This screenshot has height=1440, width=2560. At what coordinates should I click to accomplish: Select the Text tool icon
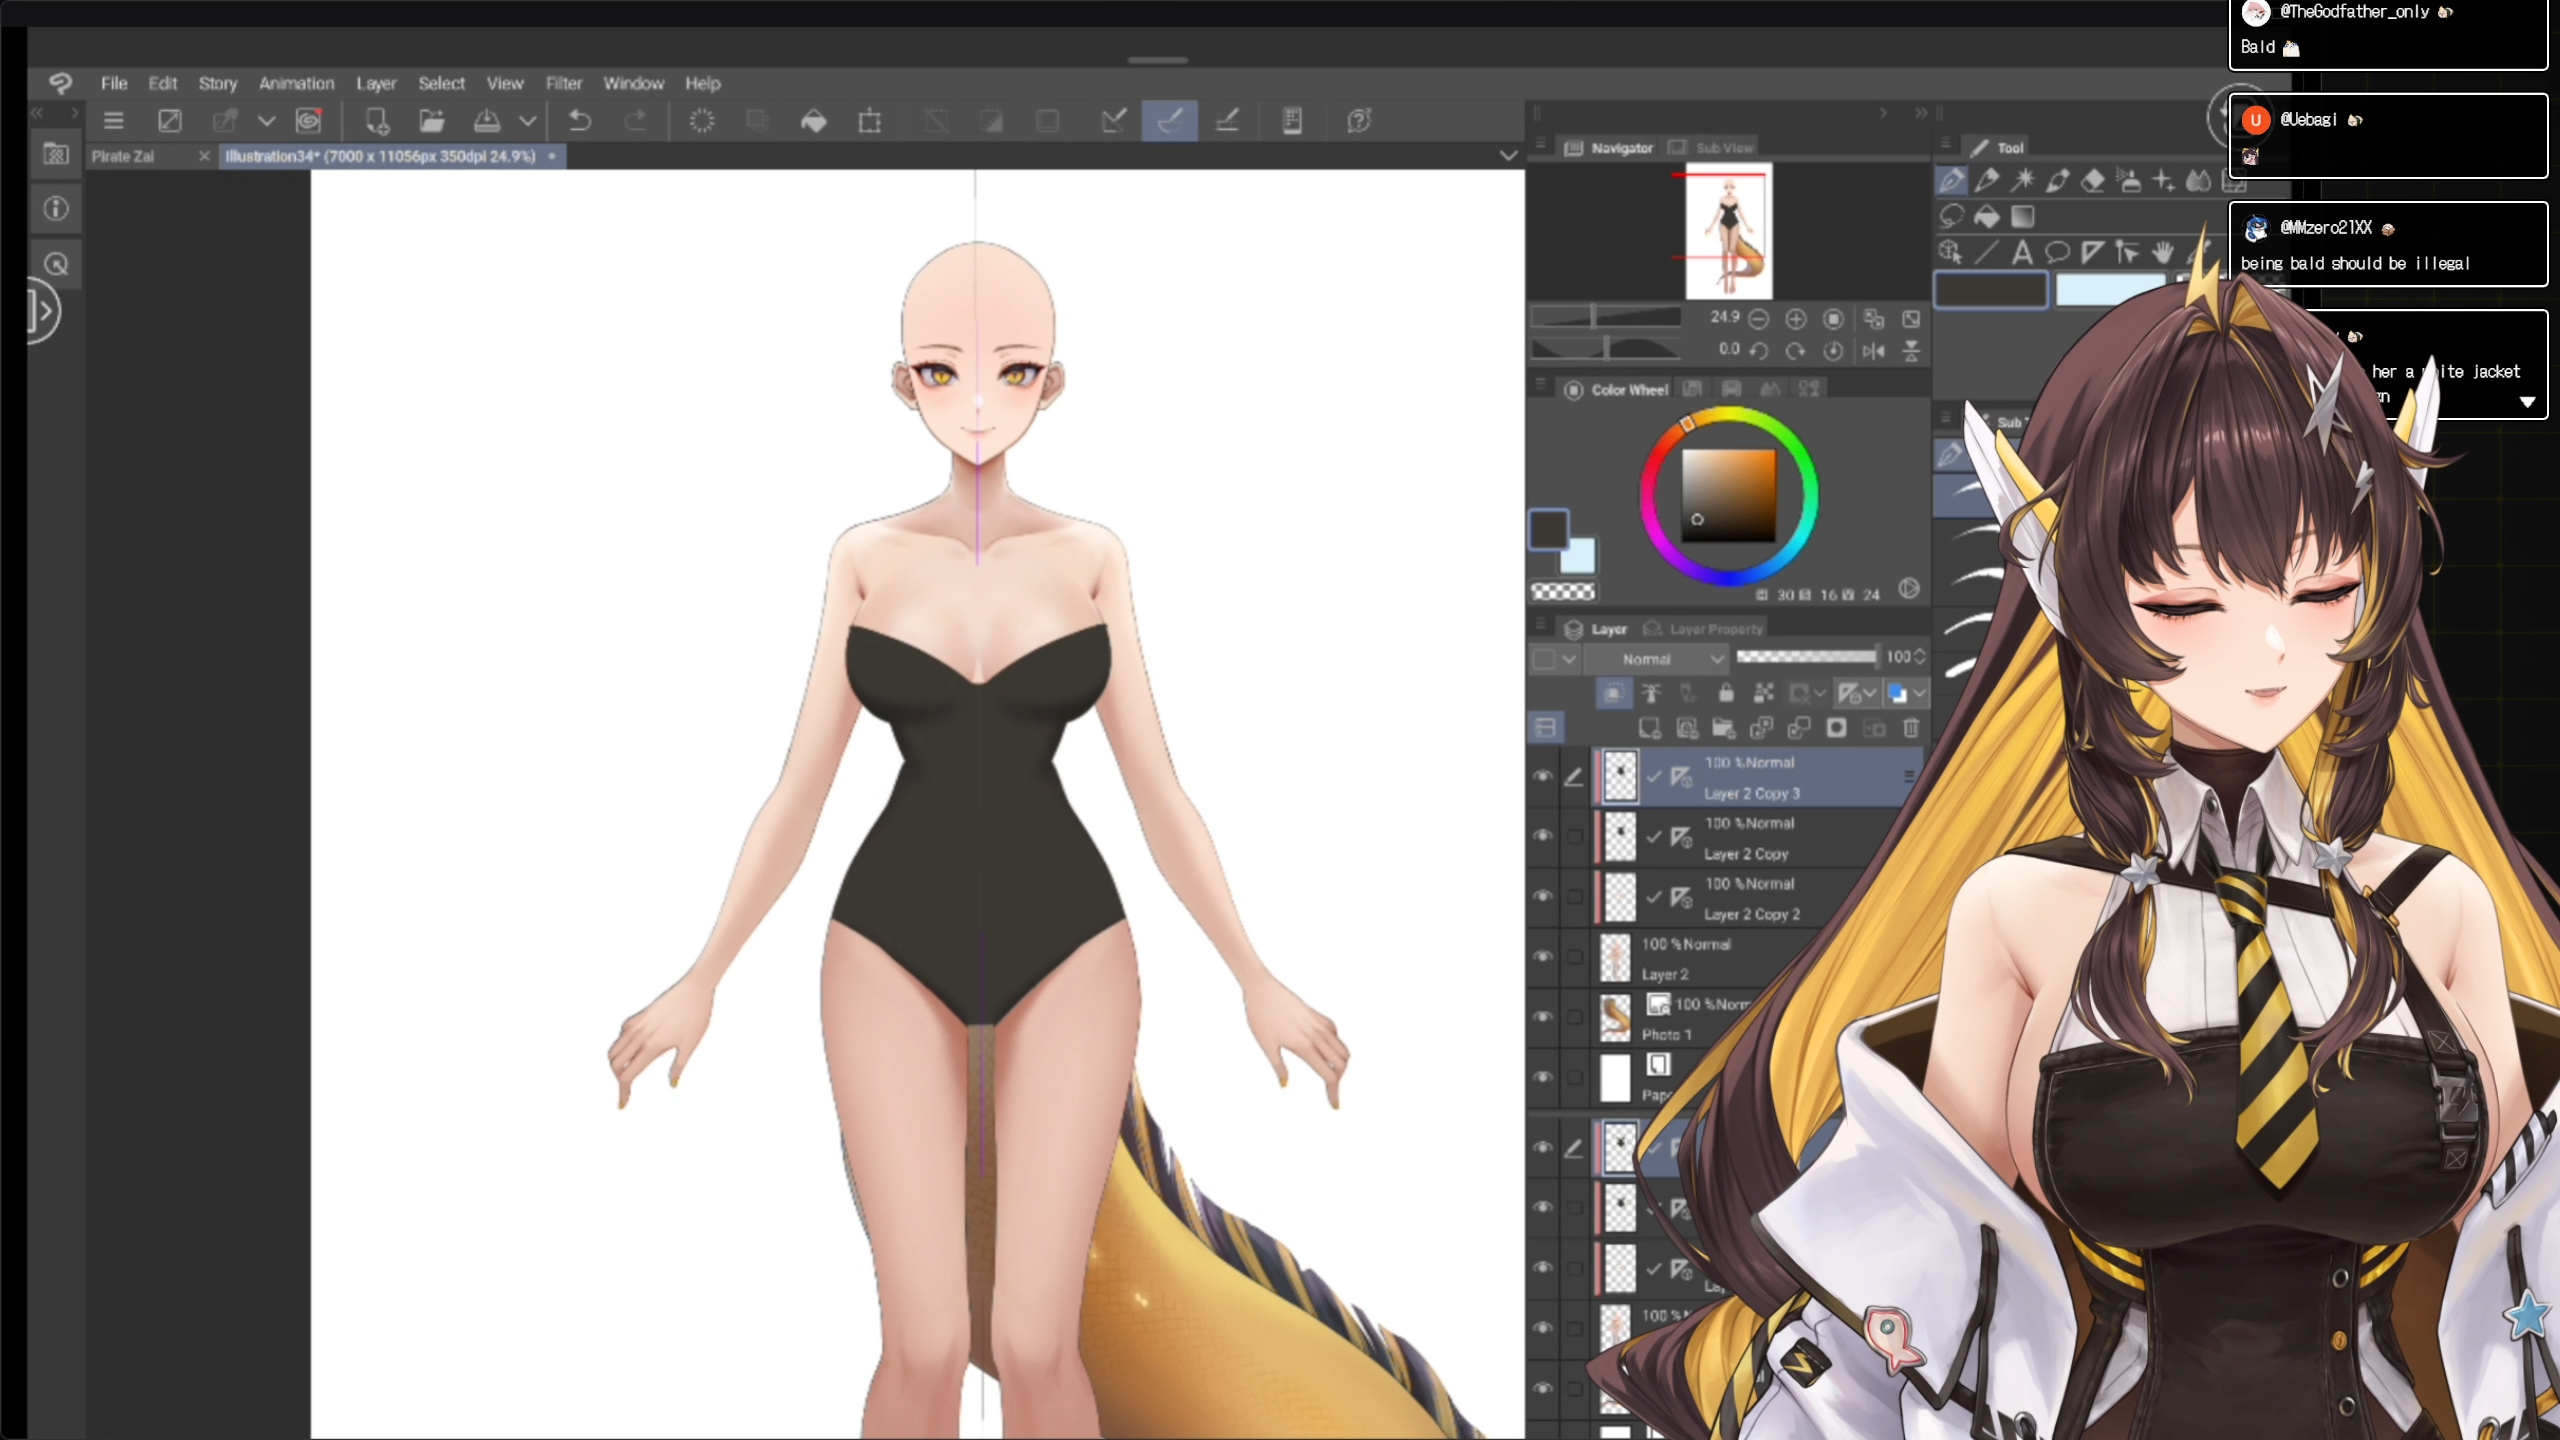[x=2021, y=252]
